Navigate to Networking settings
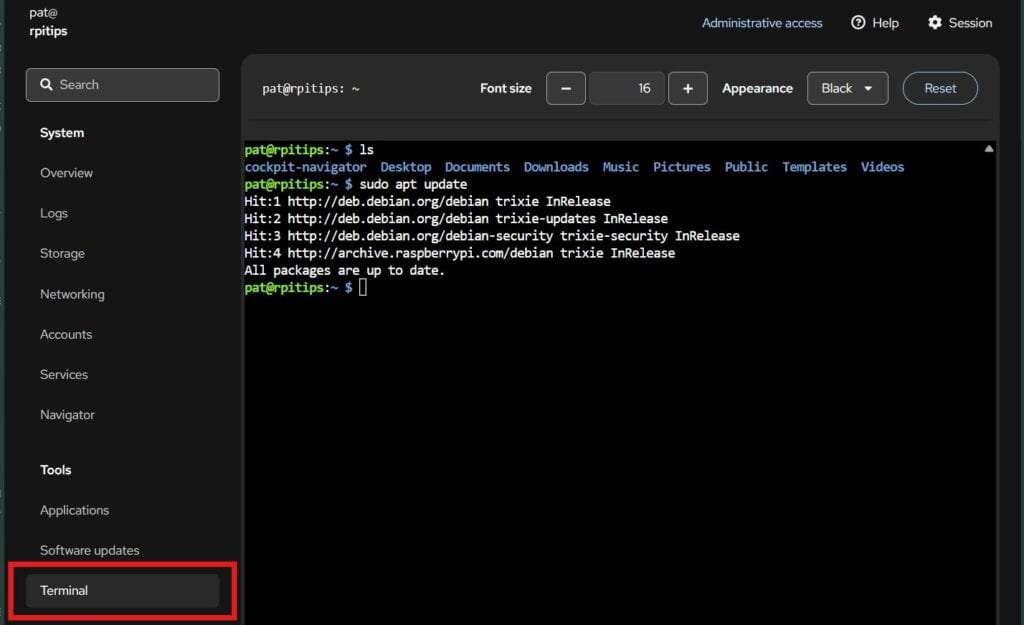Viewport: 1024px width, 625px height. pos(72,294)
